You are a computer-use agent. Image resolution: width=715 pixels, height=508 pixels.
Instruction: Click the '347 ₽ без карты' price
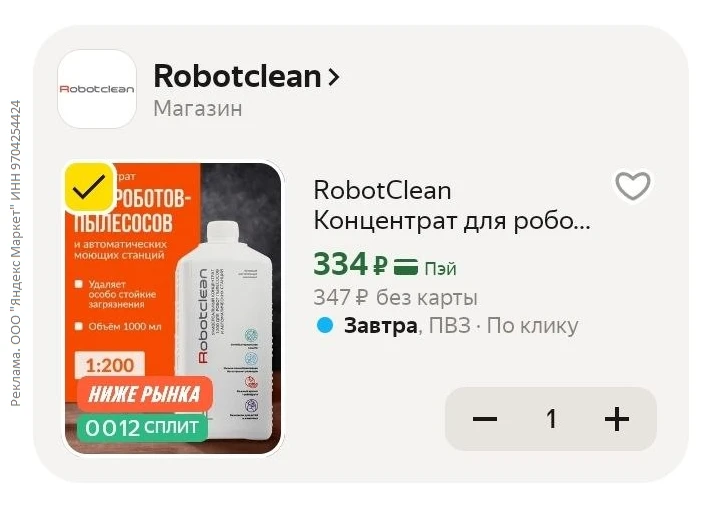pyautogui.click(x=395, y=298)
